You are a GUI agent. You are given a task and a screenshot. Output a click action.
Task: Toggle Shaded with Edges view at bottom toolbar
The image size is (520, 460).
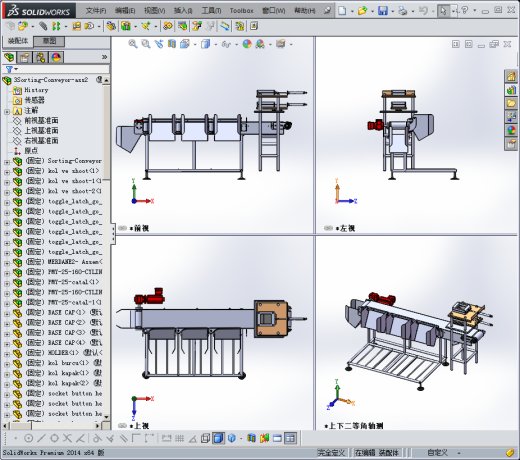click(x=219, y=438)
